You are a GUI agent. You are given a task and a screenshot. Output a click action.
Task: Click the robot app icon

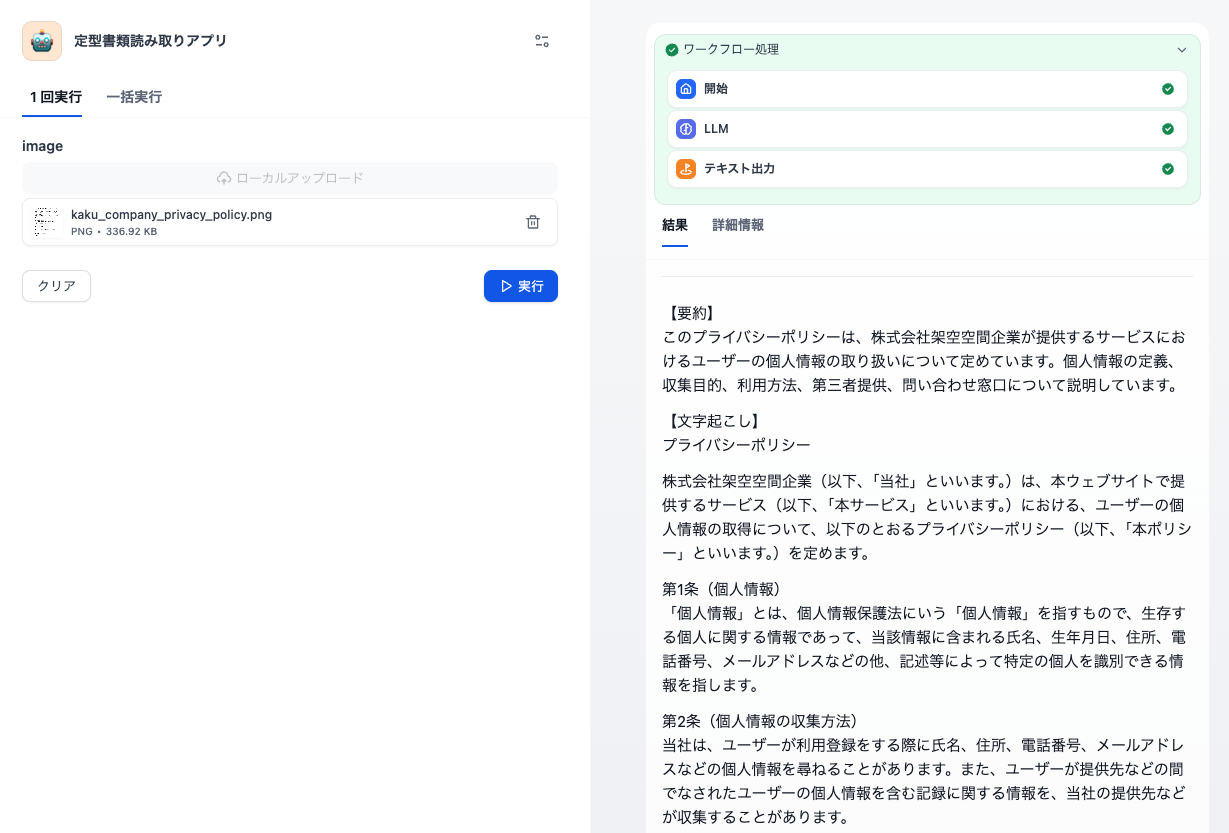tap(42, 41)
